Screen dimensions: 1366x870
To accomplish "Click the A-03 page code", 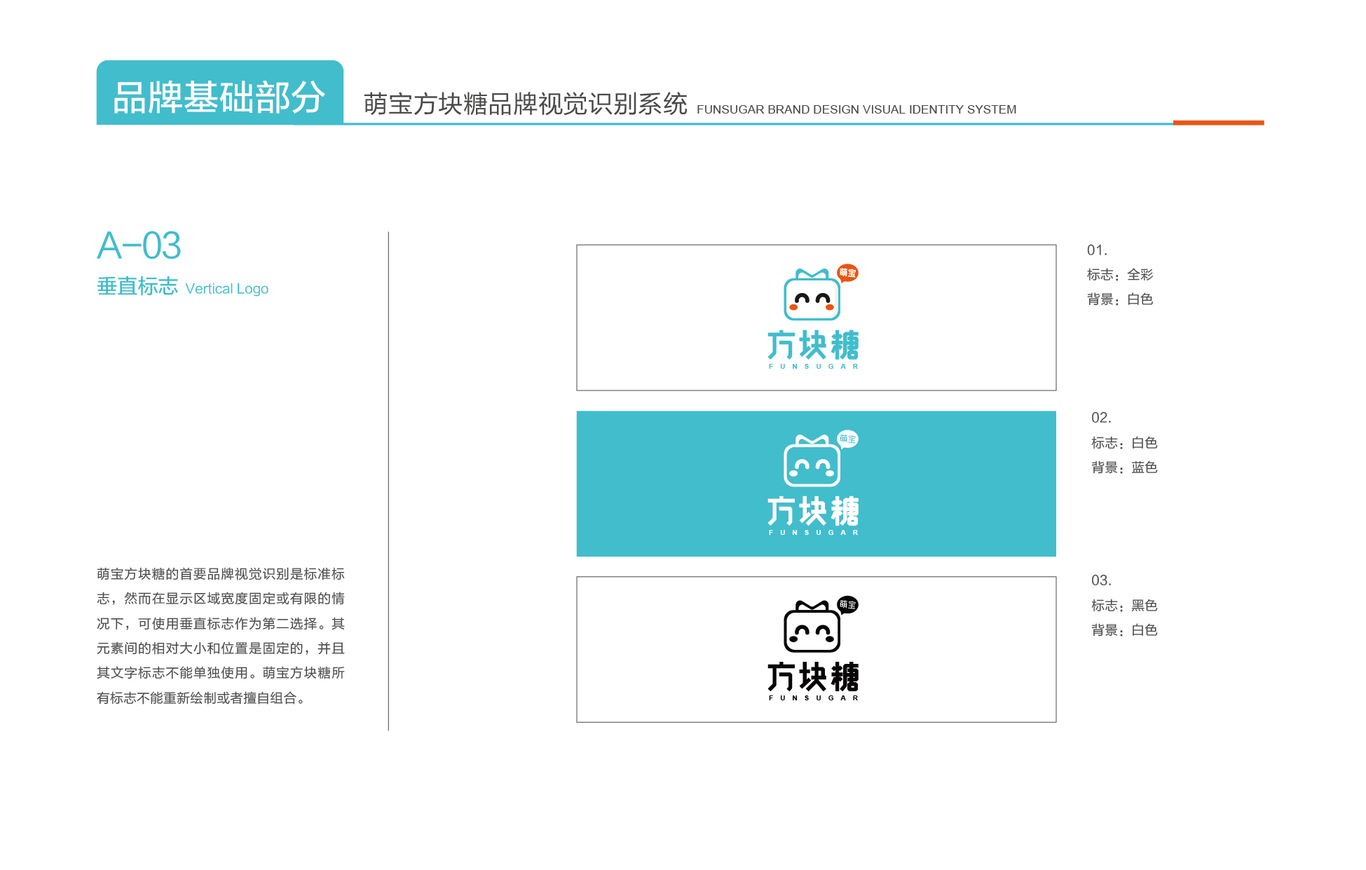I will click(139, 246).
